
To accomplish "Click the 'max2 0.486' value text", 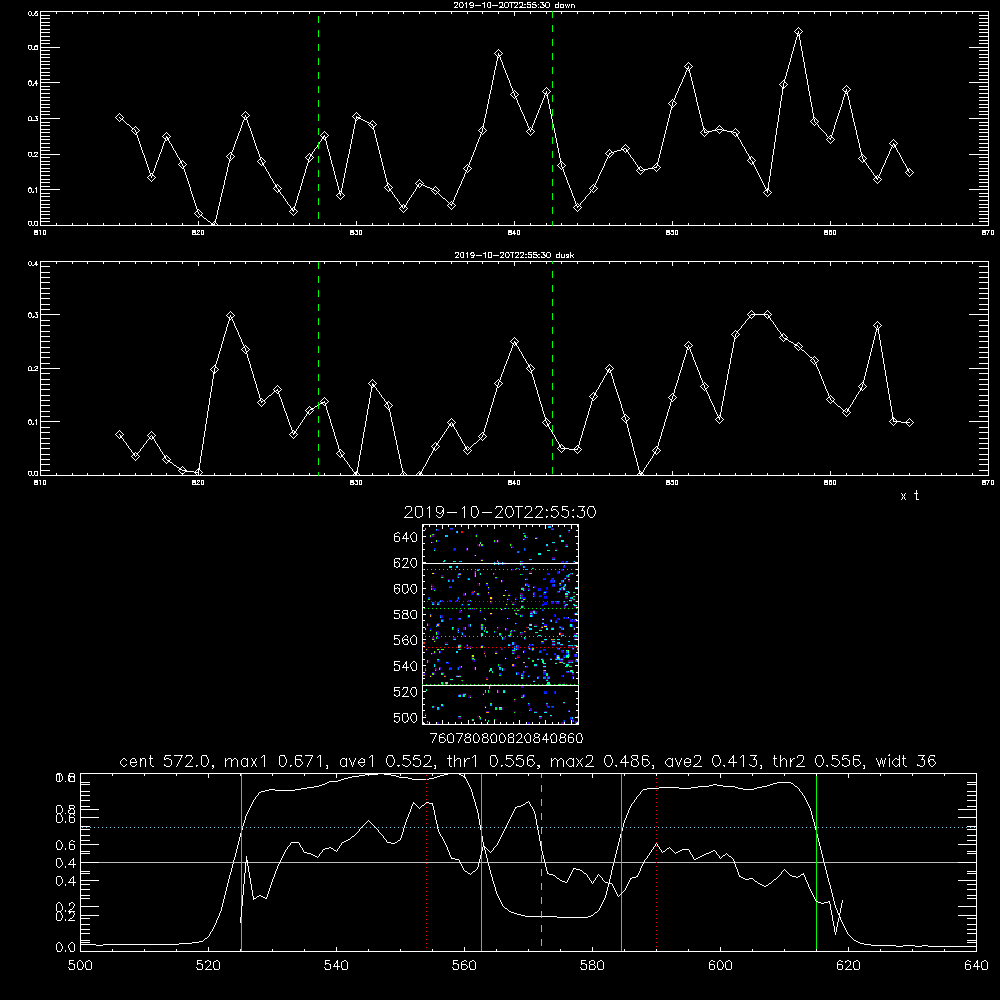I will (x=602, y=761).
